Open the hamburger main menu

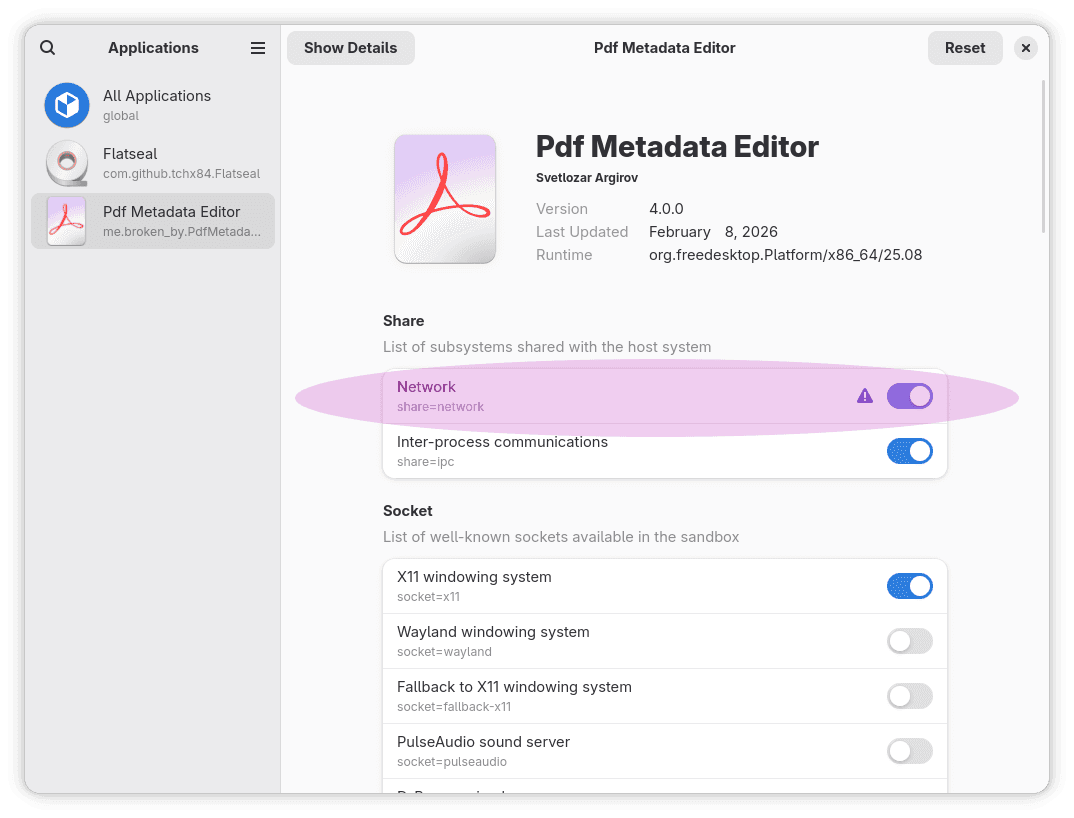pyautogui.click(x=258, y=48)
